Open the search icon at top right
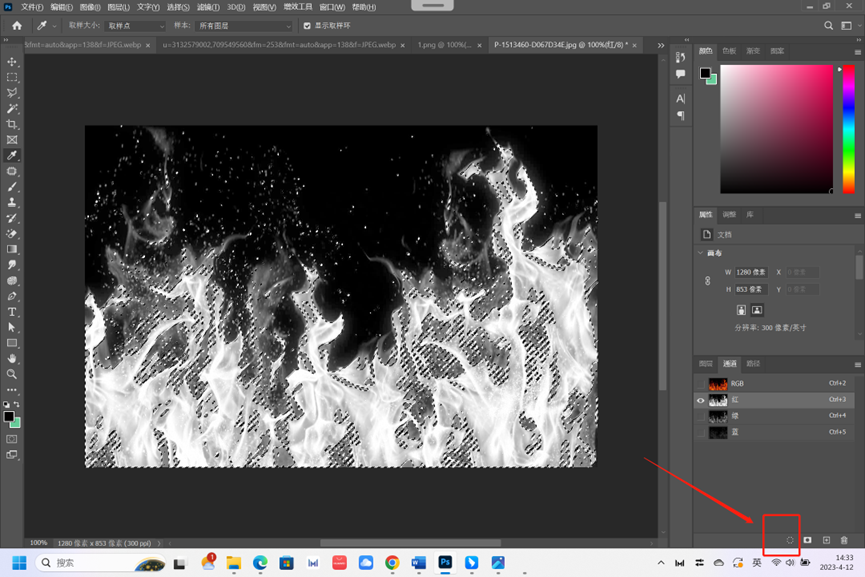The width and height of the screenshot is (865, 577). coord(829,26)
